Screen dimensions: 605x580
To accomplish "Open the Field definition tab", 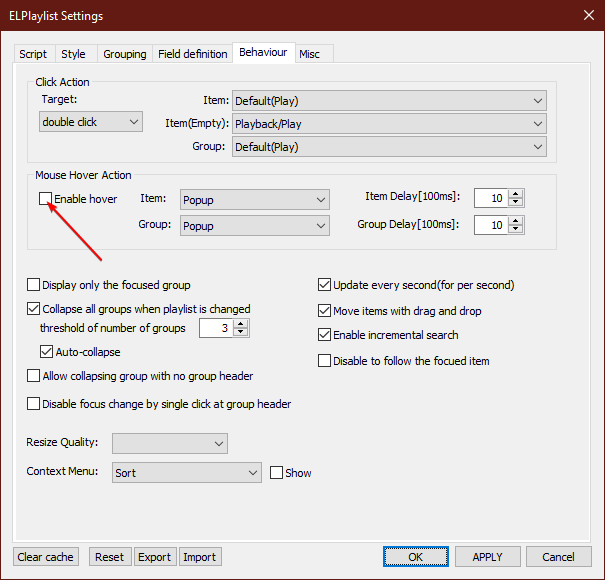I will 192,54.
